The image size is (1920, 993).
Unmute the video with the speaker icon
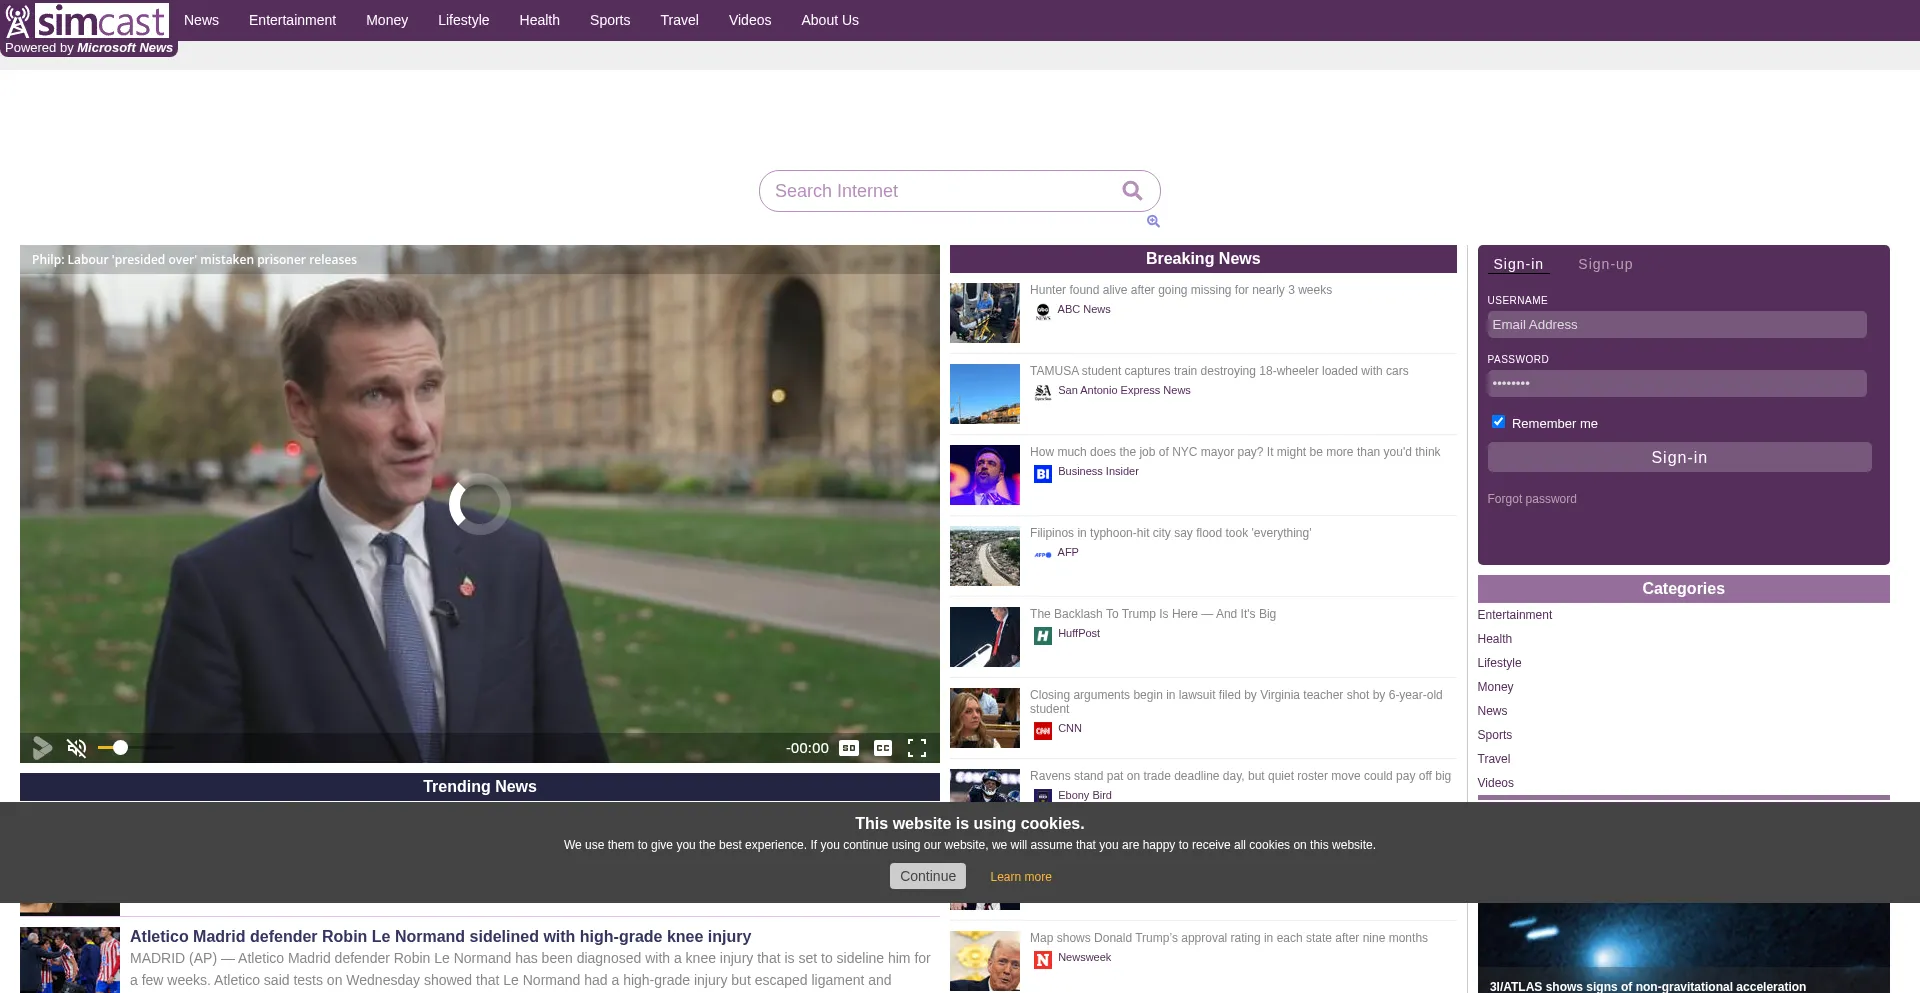(77, 748)
